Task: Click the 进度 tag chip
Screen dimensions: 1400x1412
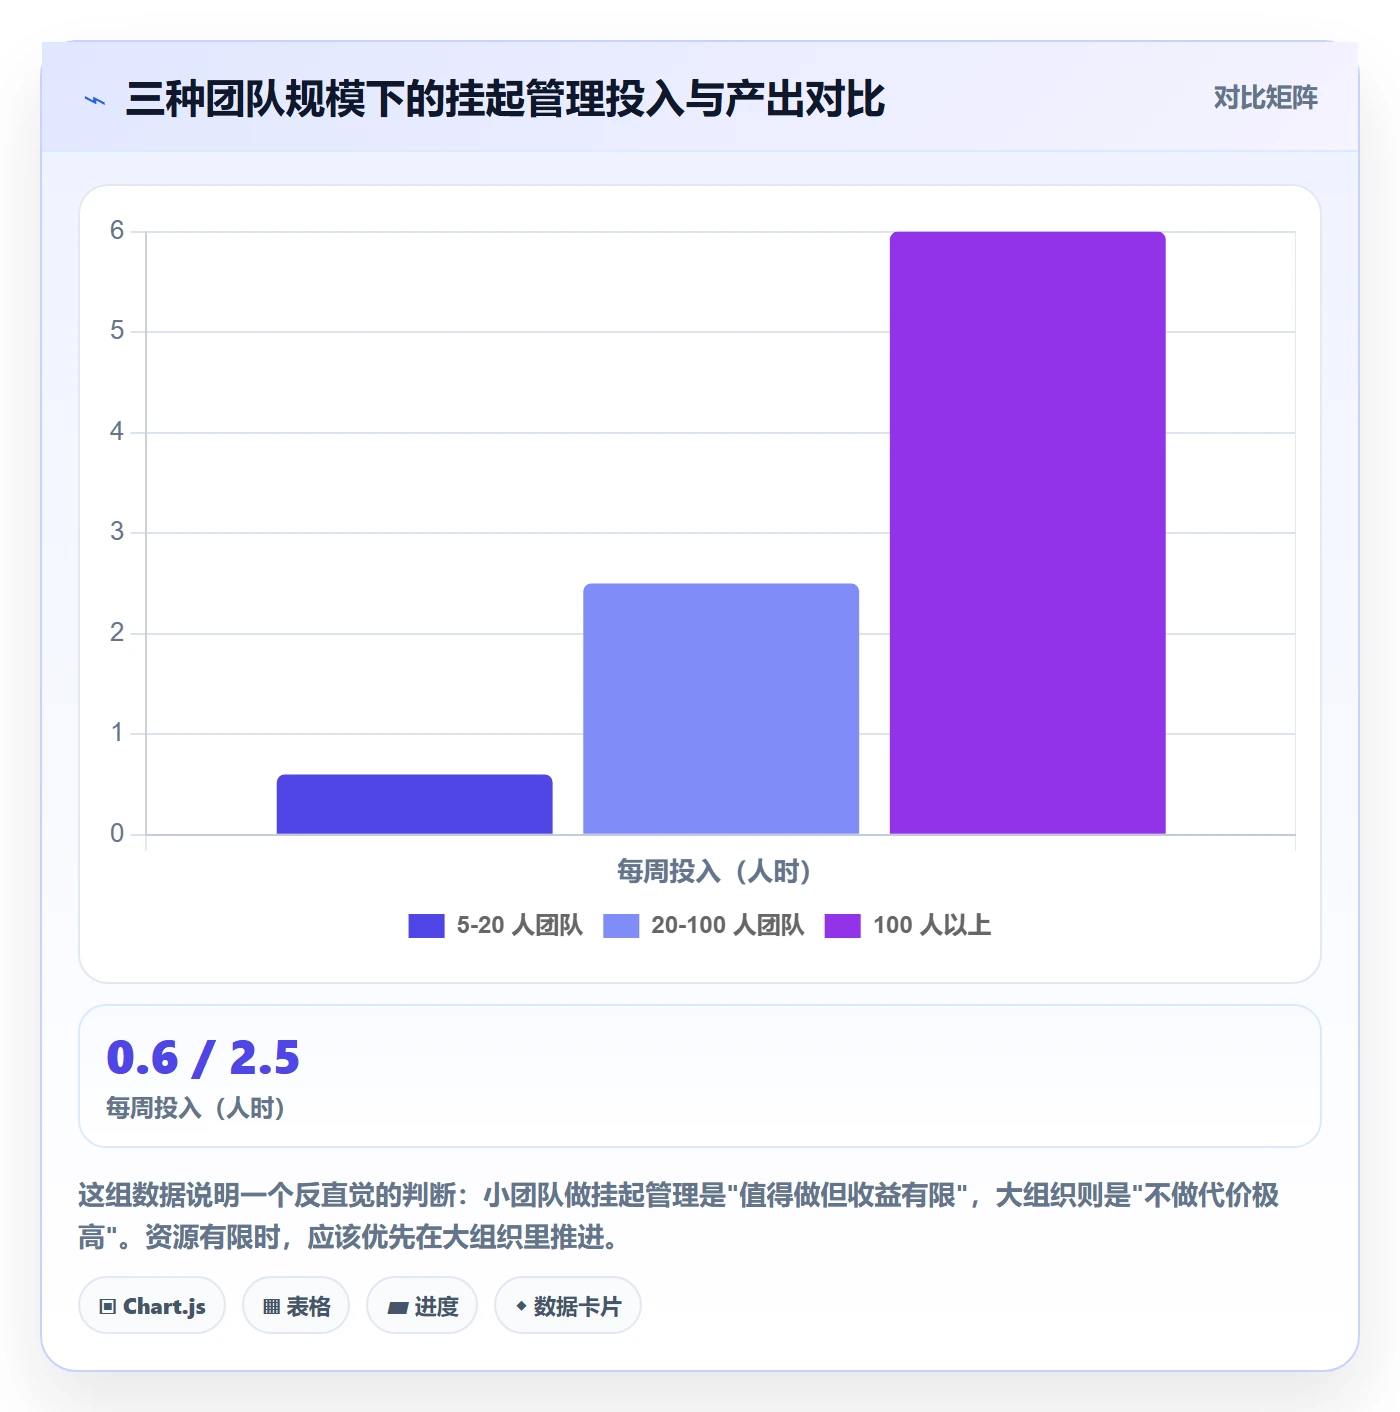Action: [x=422, y=1305]
